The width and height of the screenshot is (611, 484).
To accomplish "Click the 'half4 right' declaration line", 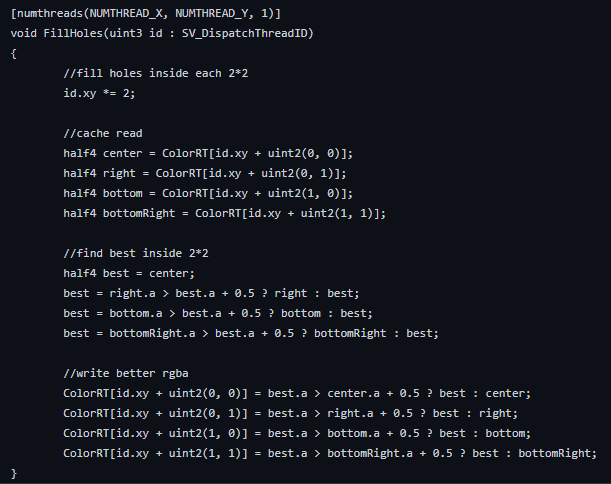I will [x=205, y=173].
